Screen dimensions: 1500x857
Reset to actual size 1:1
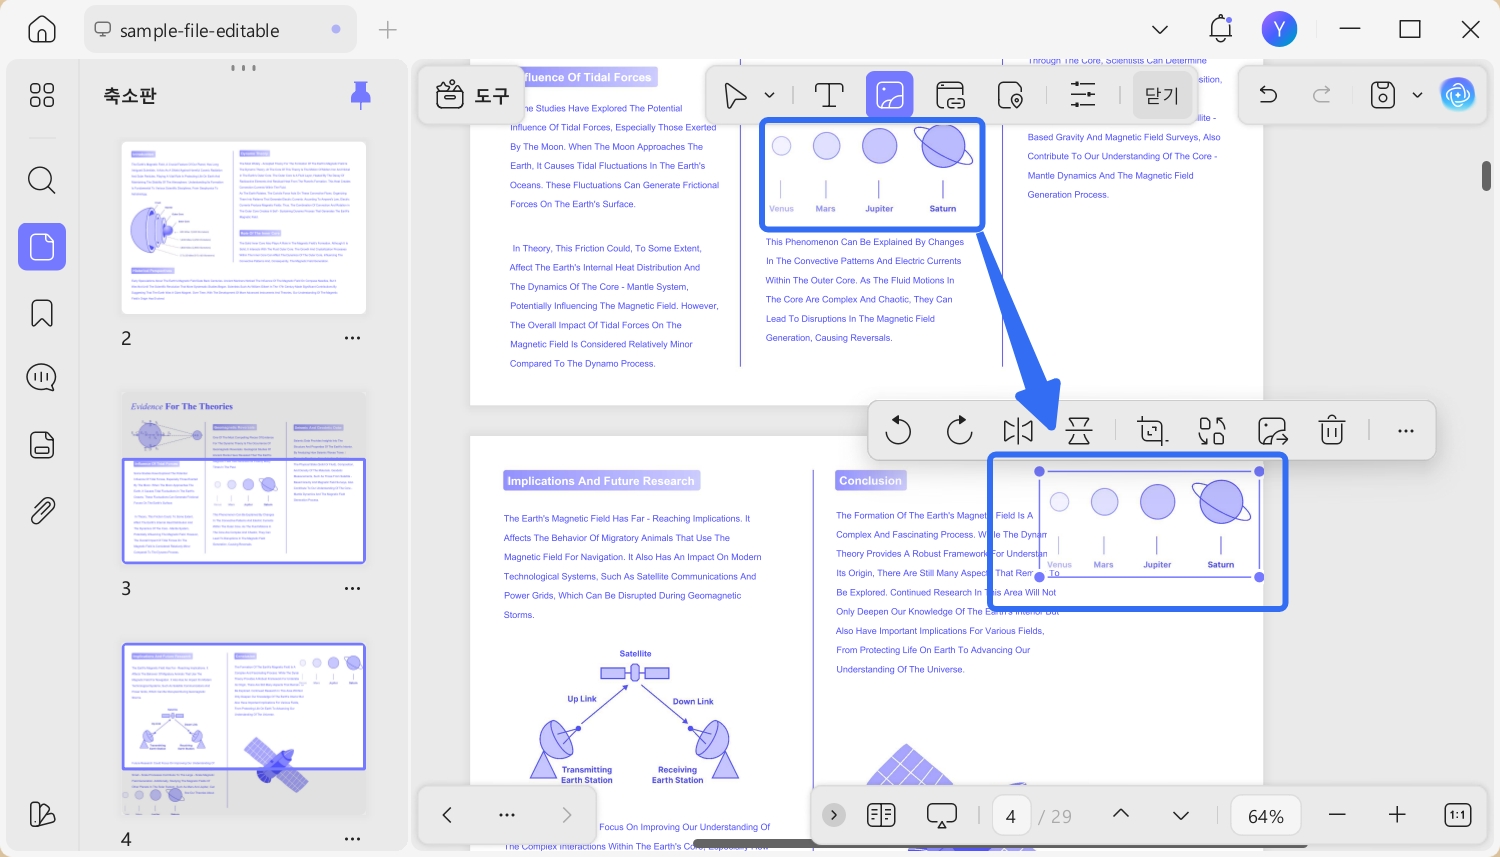click(x=1458, y=815)
